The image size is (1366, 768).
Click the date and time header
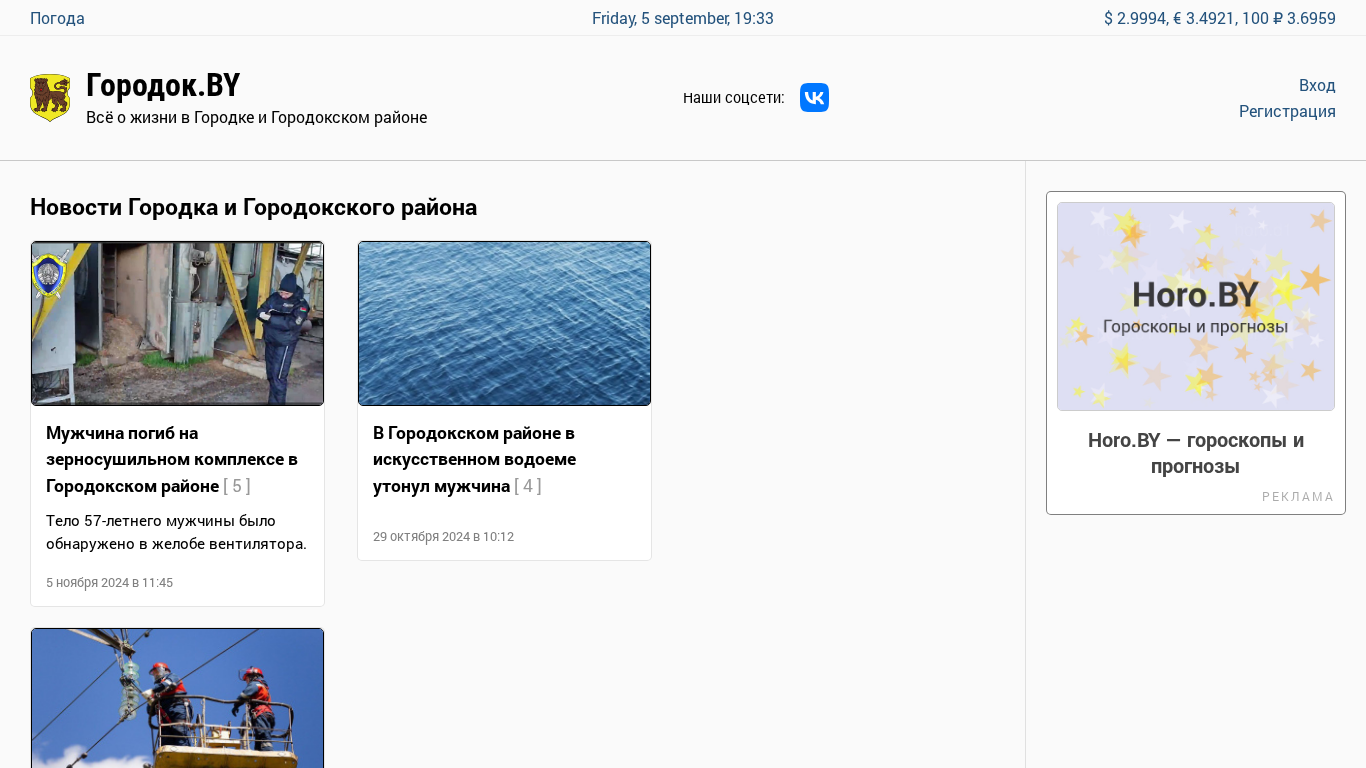coord(683,18)
